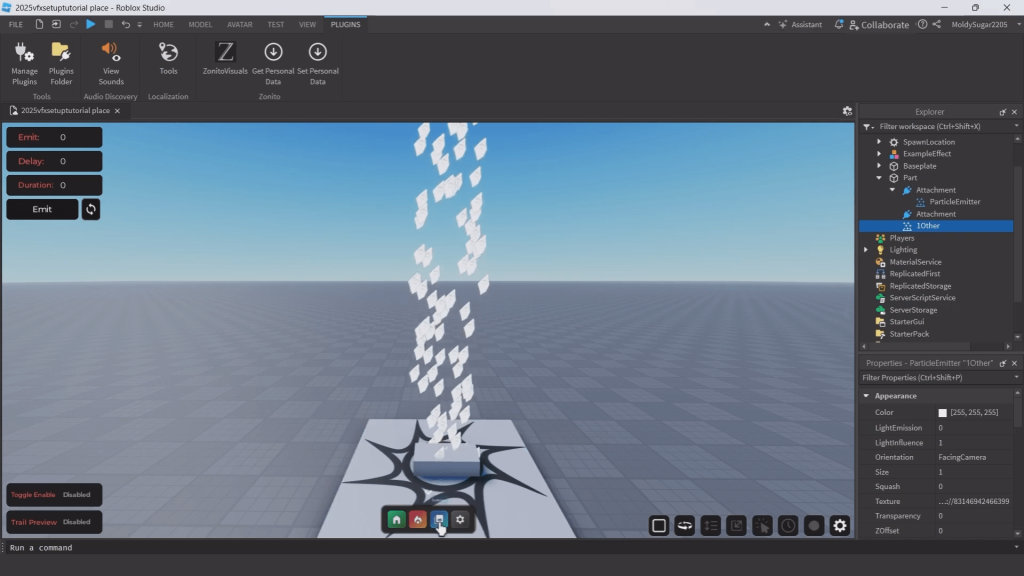
Task: Click the list spacing viewport tool
Action: pos(711,526)
